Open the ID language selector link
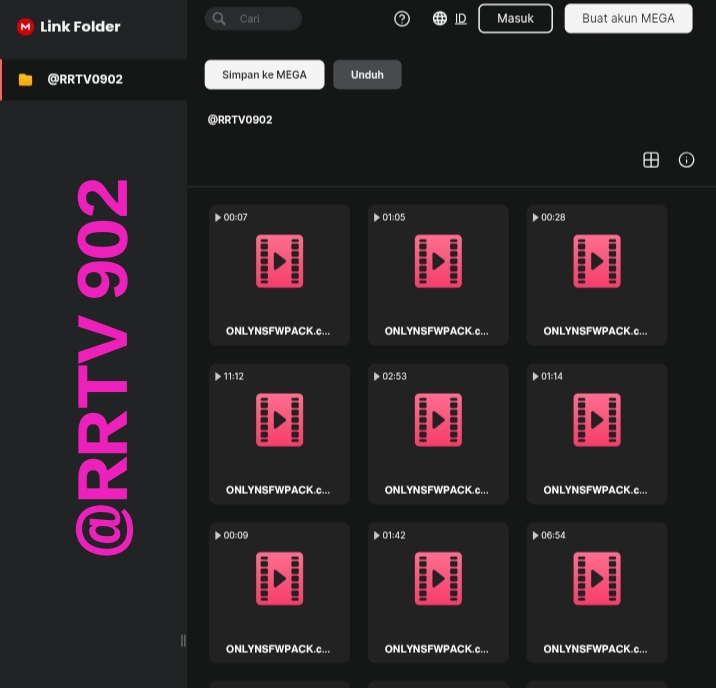This screenshot has height=688, width=716. click(x=461, y=19)
